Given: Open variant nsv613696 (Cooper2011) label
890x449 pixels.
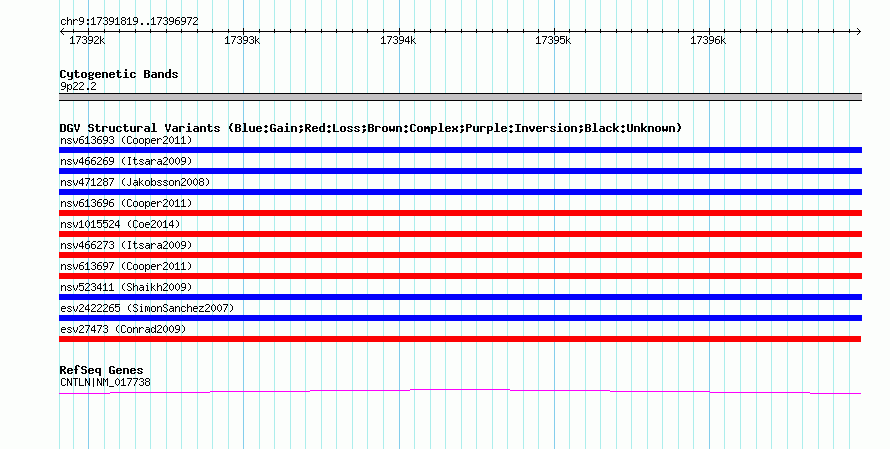Looking at the screenshot, I should coord(126,203).
